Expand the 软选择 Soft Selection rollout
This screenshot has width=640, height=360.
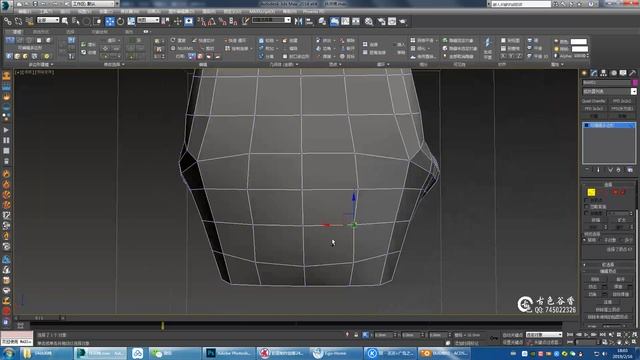click(x=608, y=264)
